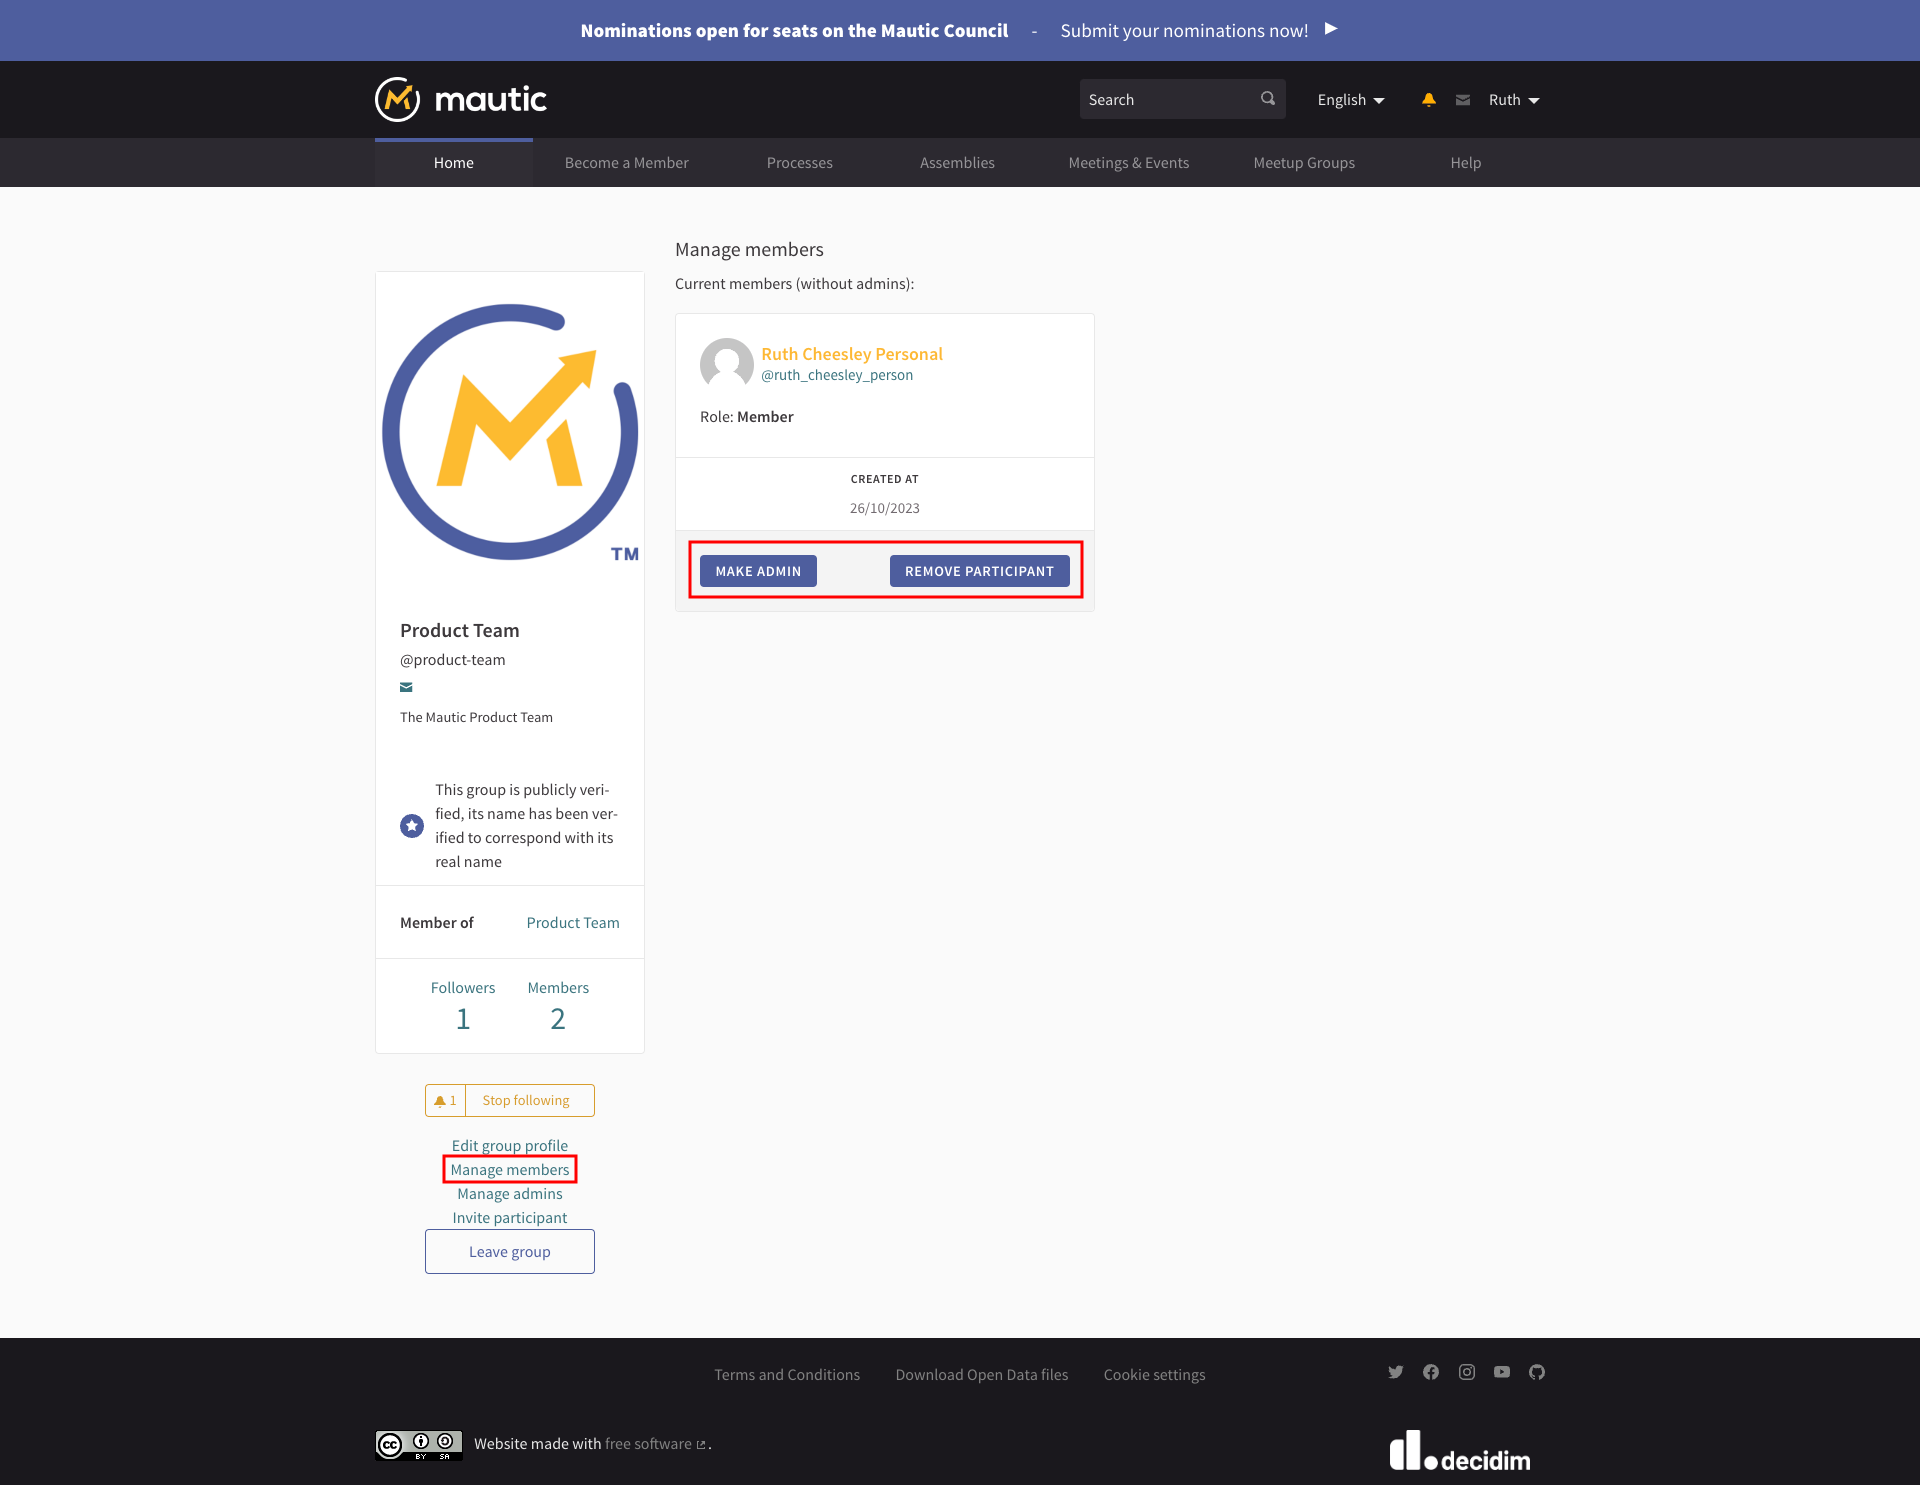Click the Make Admin button
This screenshot has height=1486, width=1920.
coord(757,570)
